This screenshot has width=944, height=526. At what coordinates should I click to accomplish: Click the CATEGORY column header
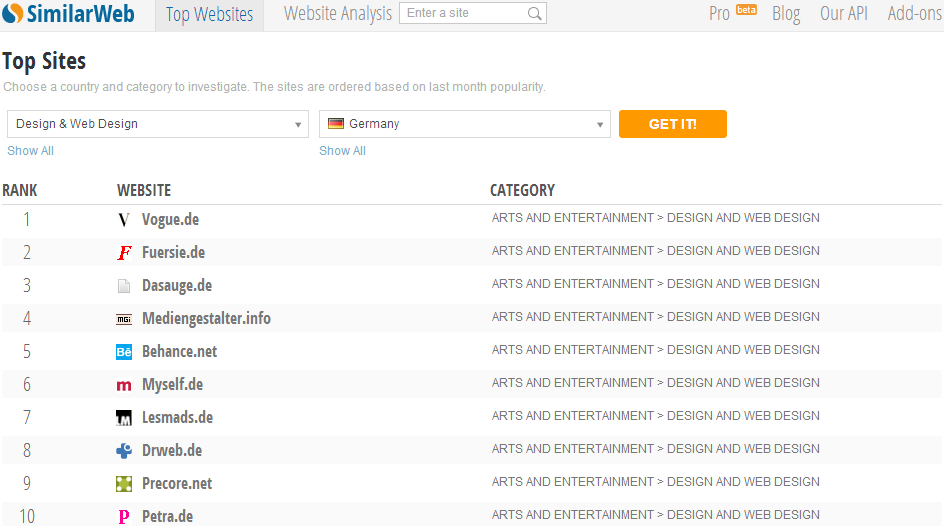[522, 191]
